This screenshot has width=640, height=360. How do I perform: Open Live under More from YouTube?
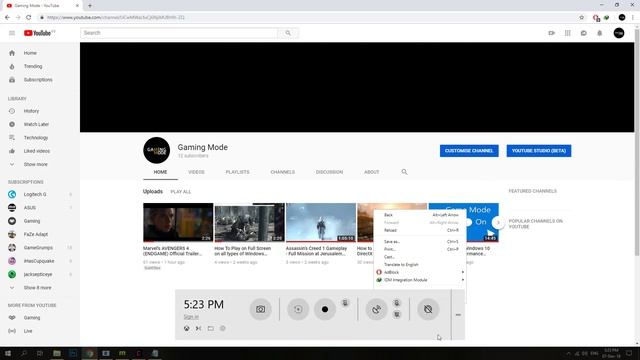[x=40, y=331]
